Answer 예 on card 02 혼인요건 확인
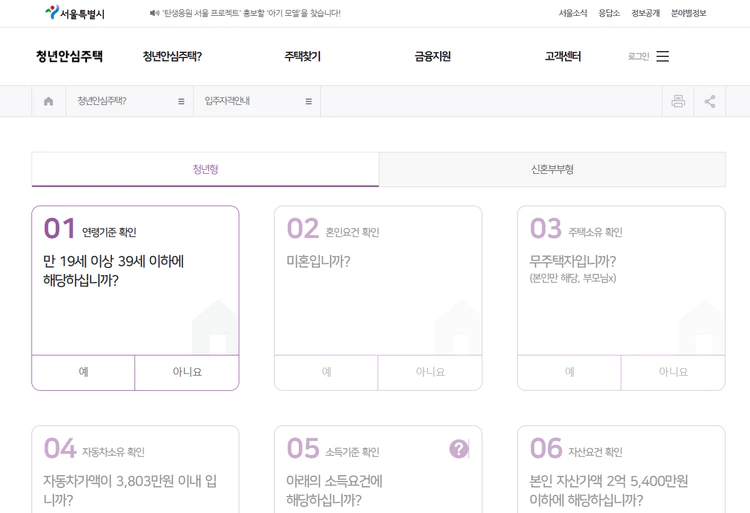This screenshot has height=513, width=750. click(x=326, y=372)
